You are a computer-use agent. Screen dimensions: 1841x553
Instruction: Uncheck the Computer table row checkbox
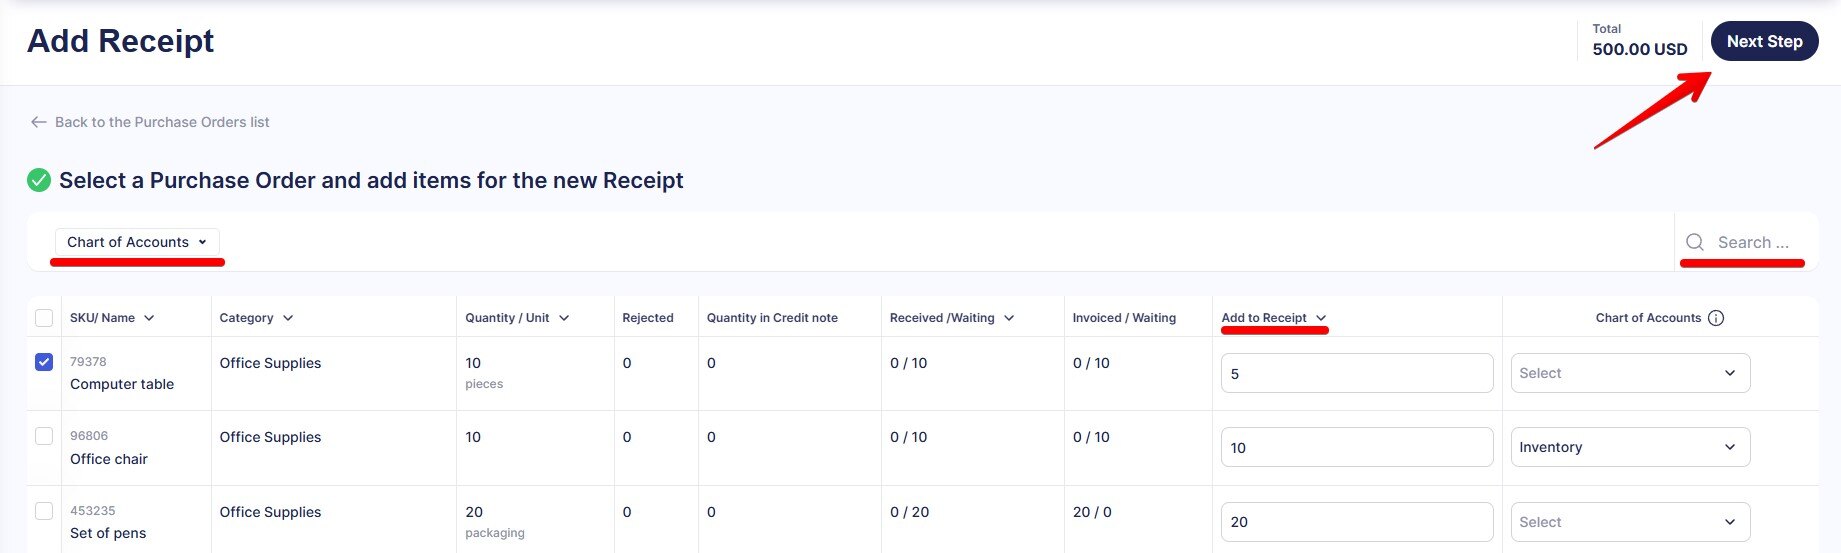tap(44, 362)
